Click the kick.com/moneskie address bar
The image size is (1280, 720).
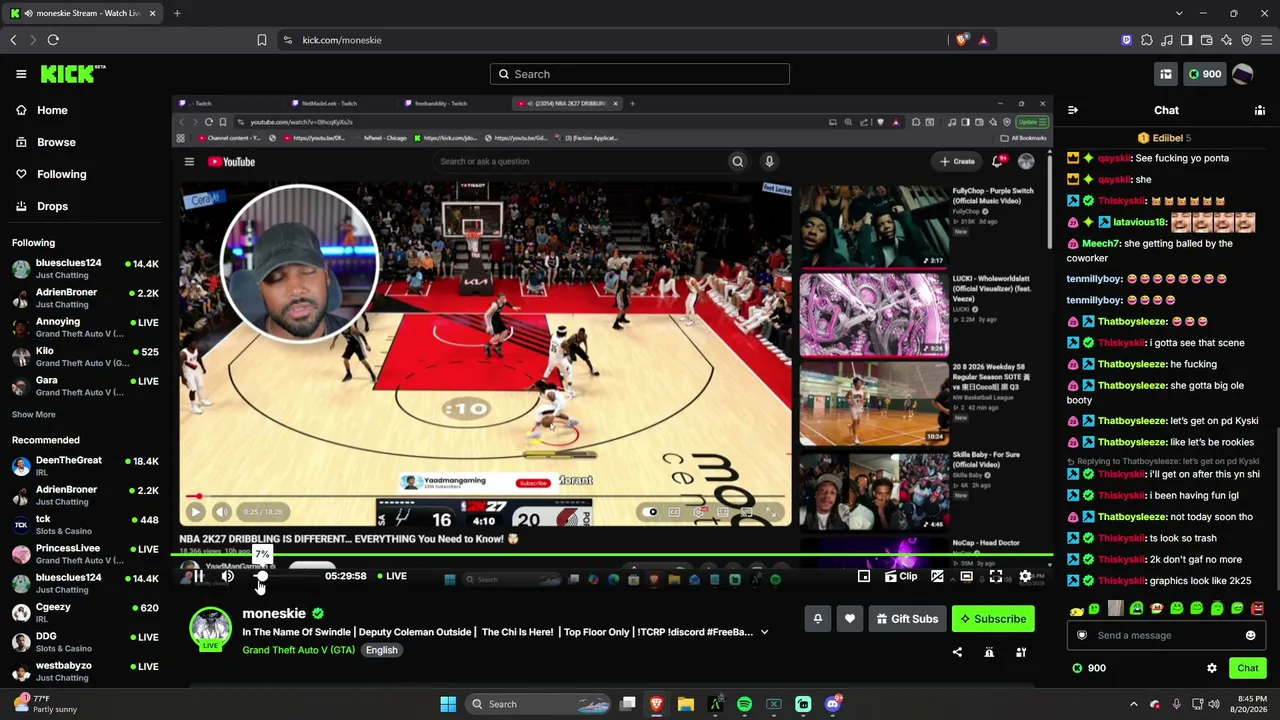pos(612,40)
